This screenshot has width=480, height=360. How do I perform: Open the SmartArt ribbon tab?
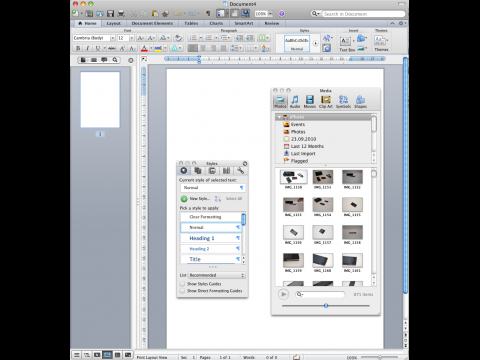tap(244, 23)
